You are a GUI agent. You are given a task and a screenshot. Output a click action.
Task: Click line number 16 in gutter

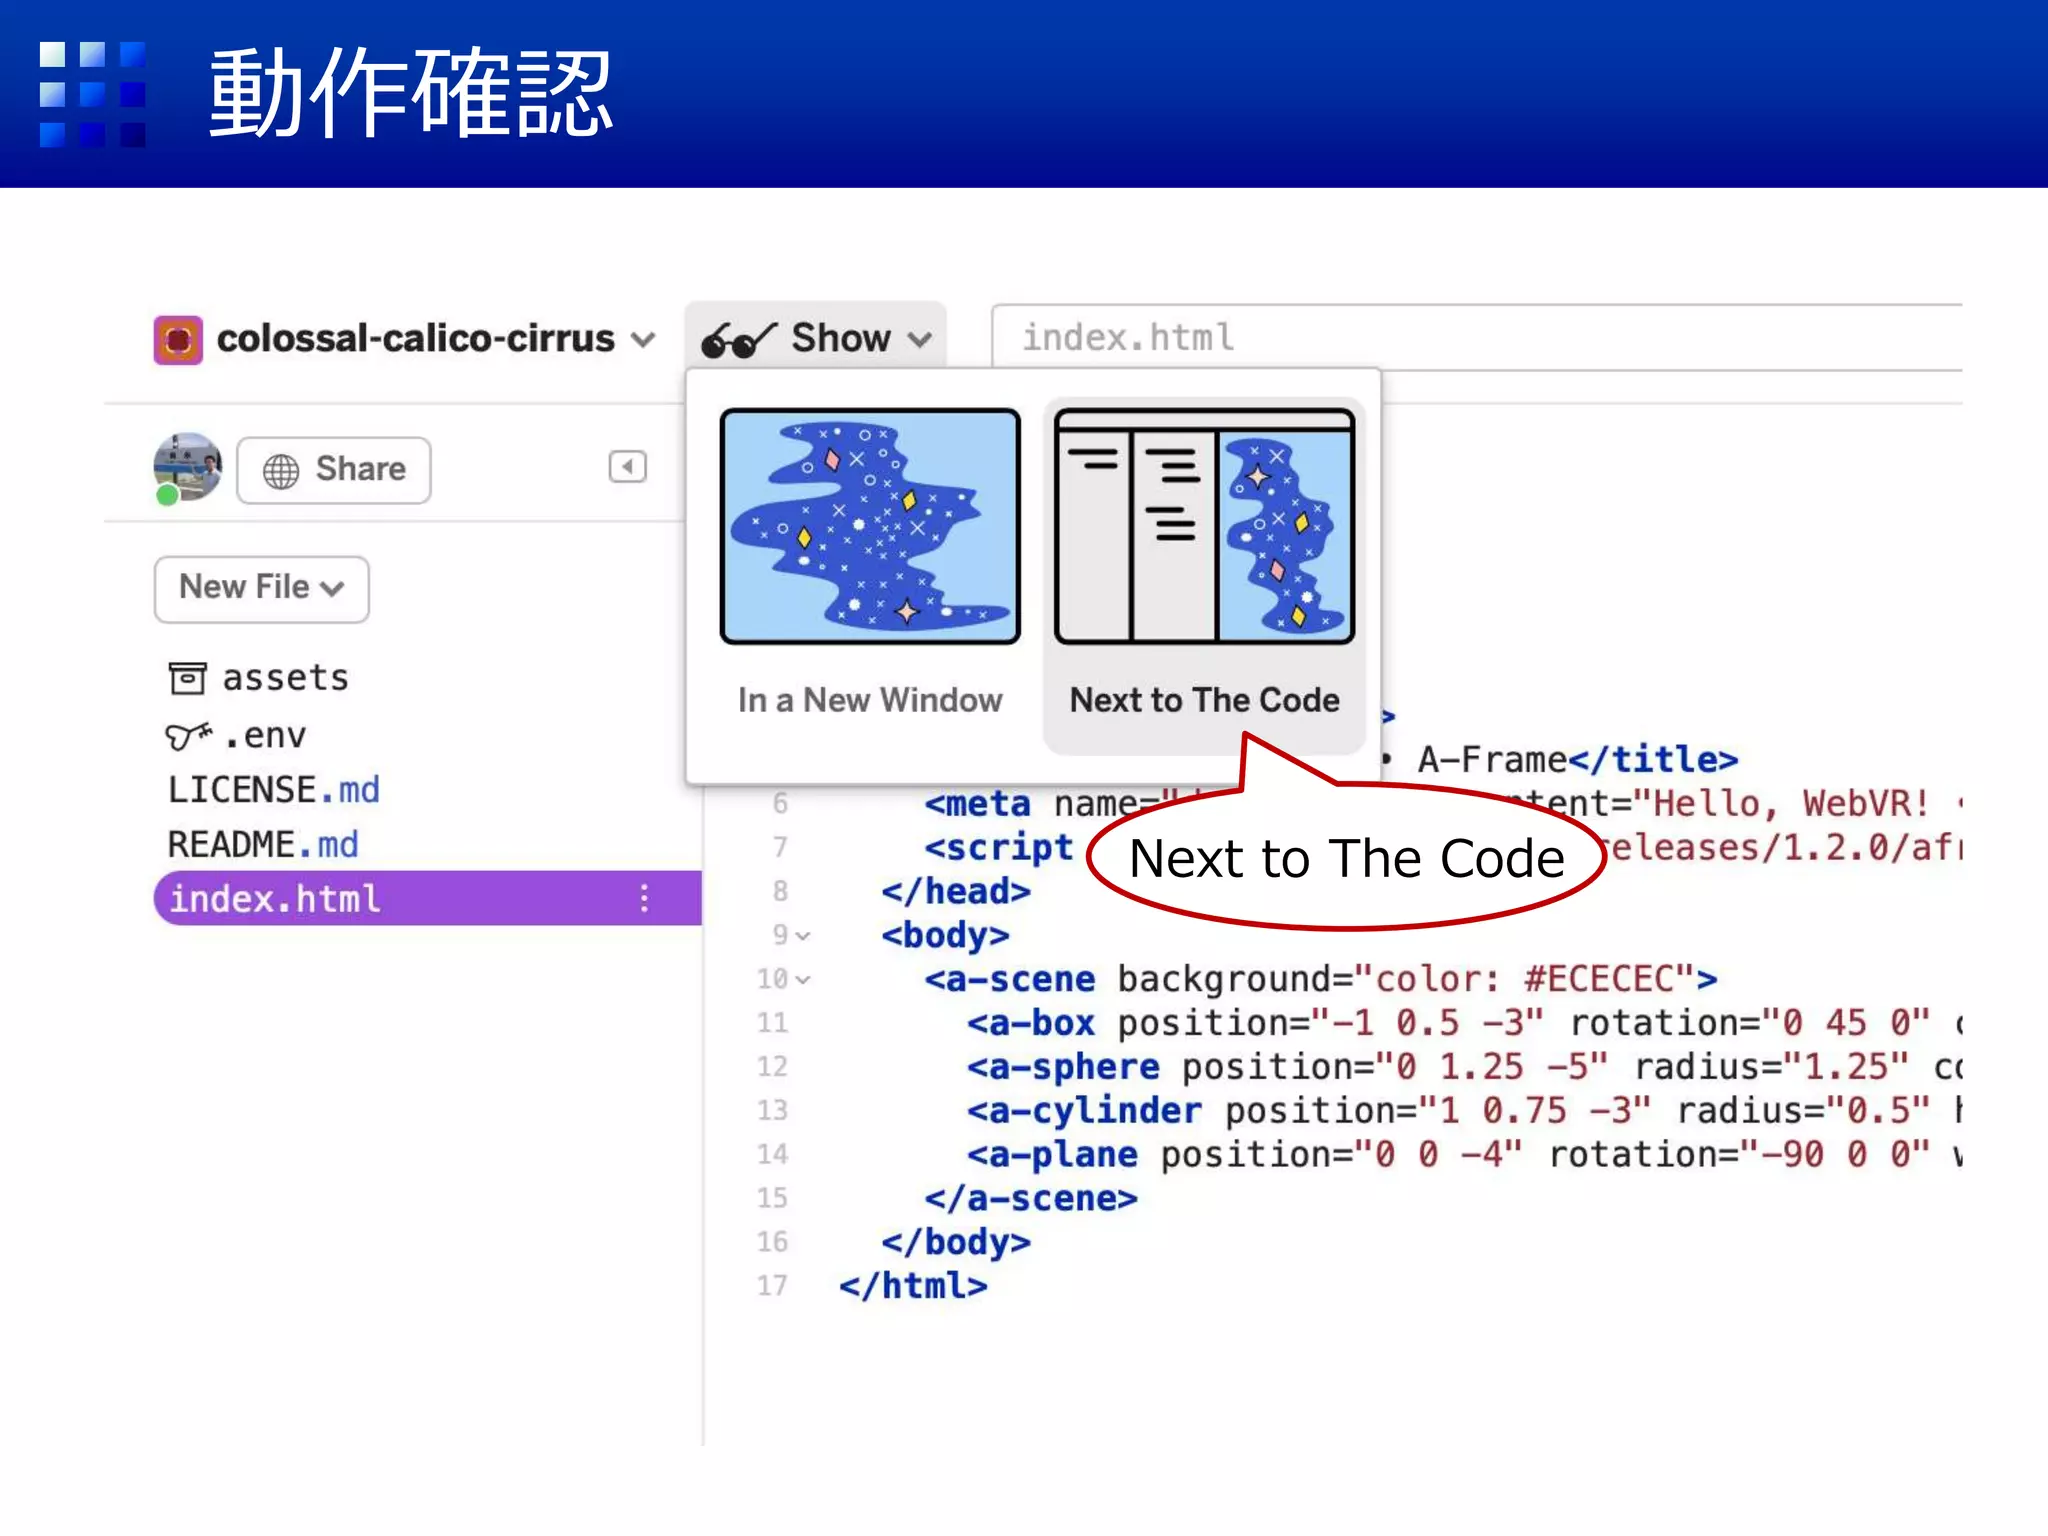click(772, 1242)
